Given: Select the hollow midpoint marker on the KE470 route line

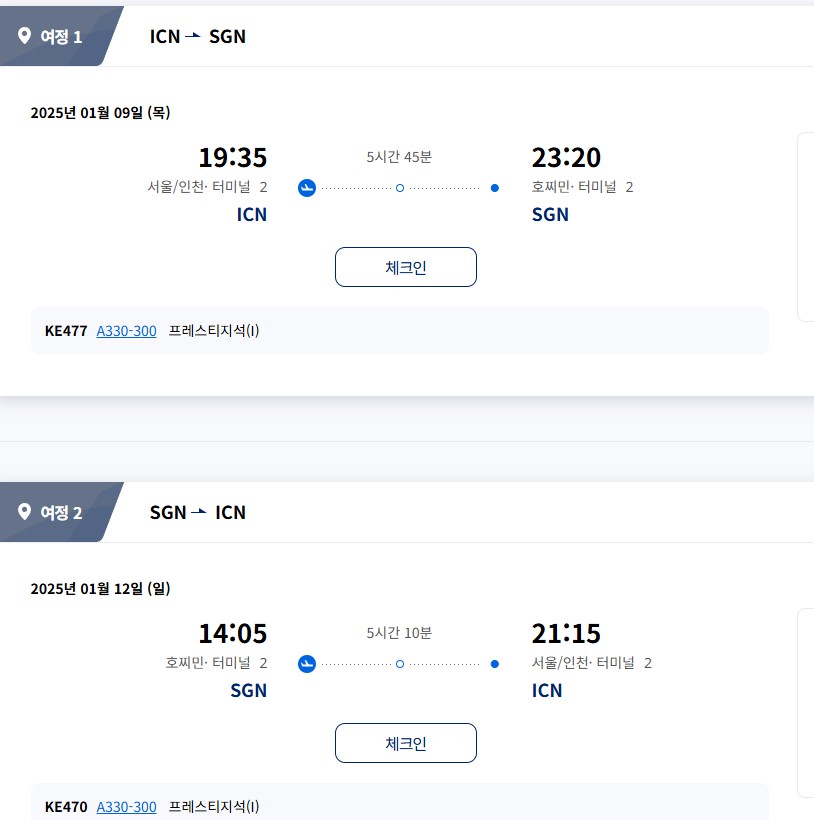Looking at the screenshot, I should 400,664.
